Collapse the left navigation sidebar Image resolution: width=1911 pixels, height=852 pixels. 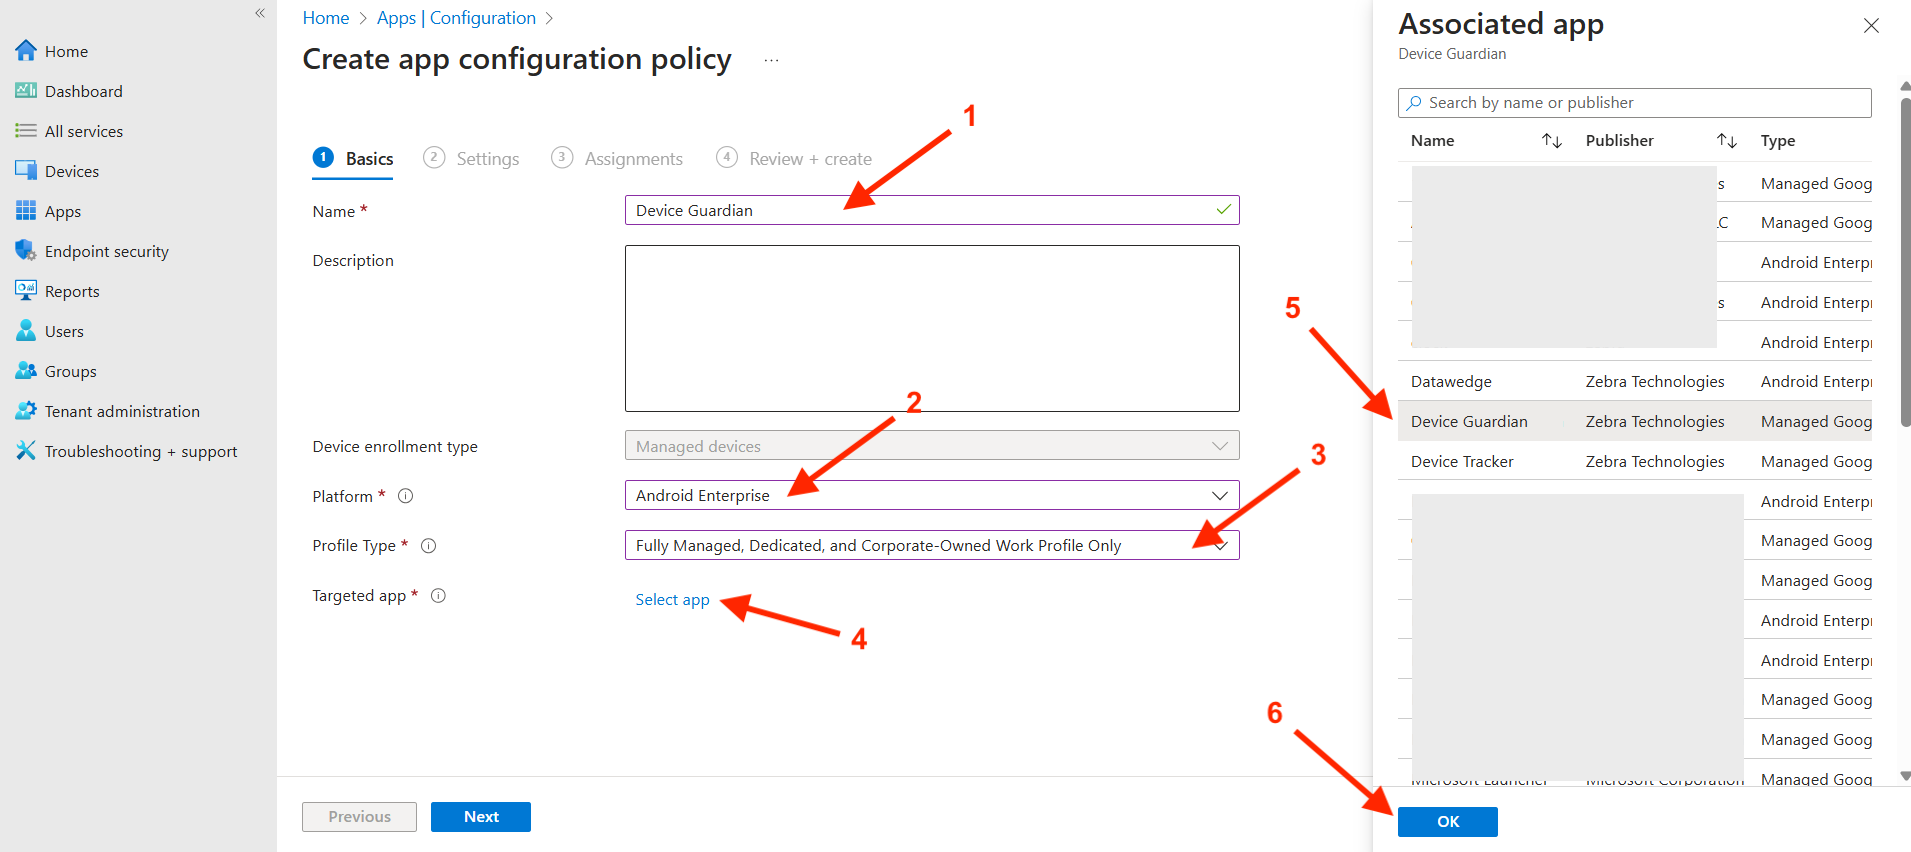tap(260, 13)
